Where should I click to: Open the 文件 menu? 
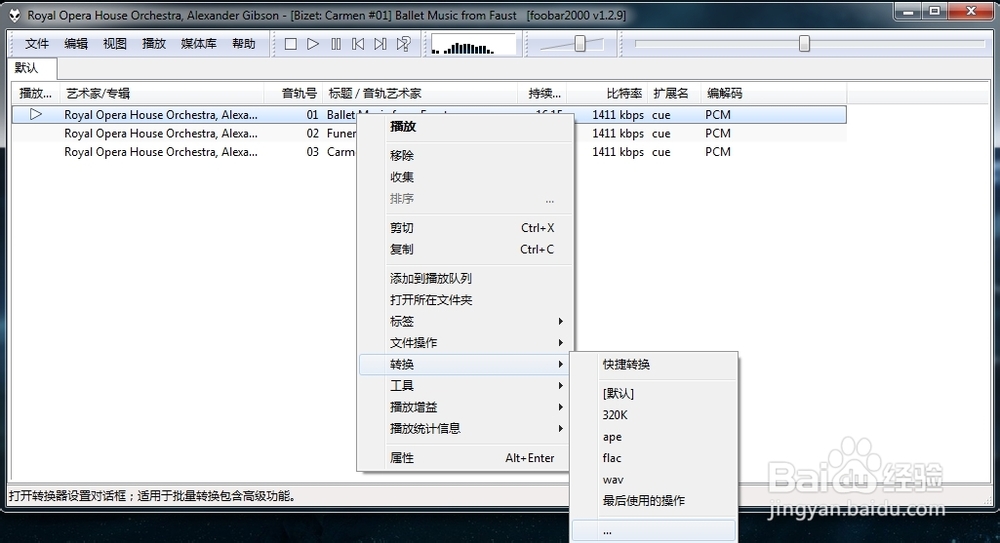(37, 43)
